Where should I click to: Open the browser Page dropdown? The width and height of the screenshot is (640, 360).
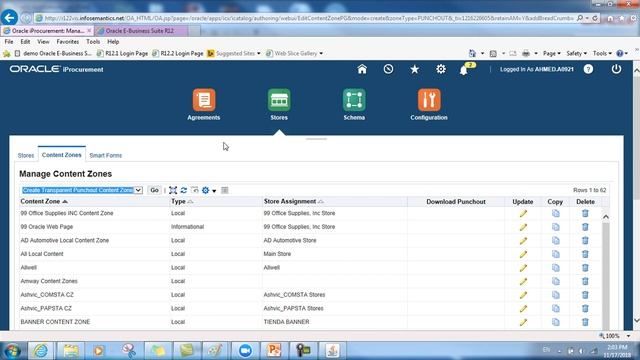click(x=551, y=53)
